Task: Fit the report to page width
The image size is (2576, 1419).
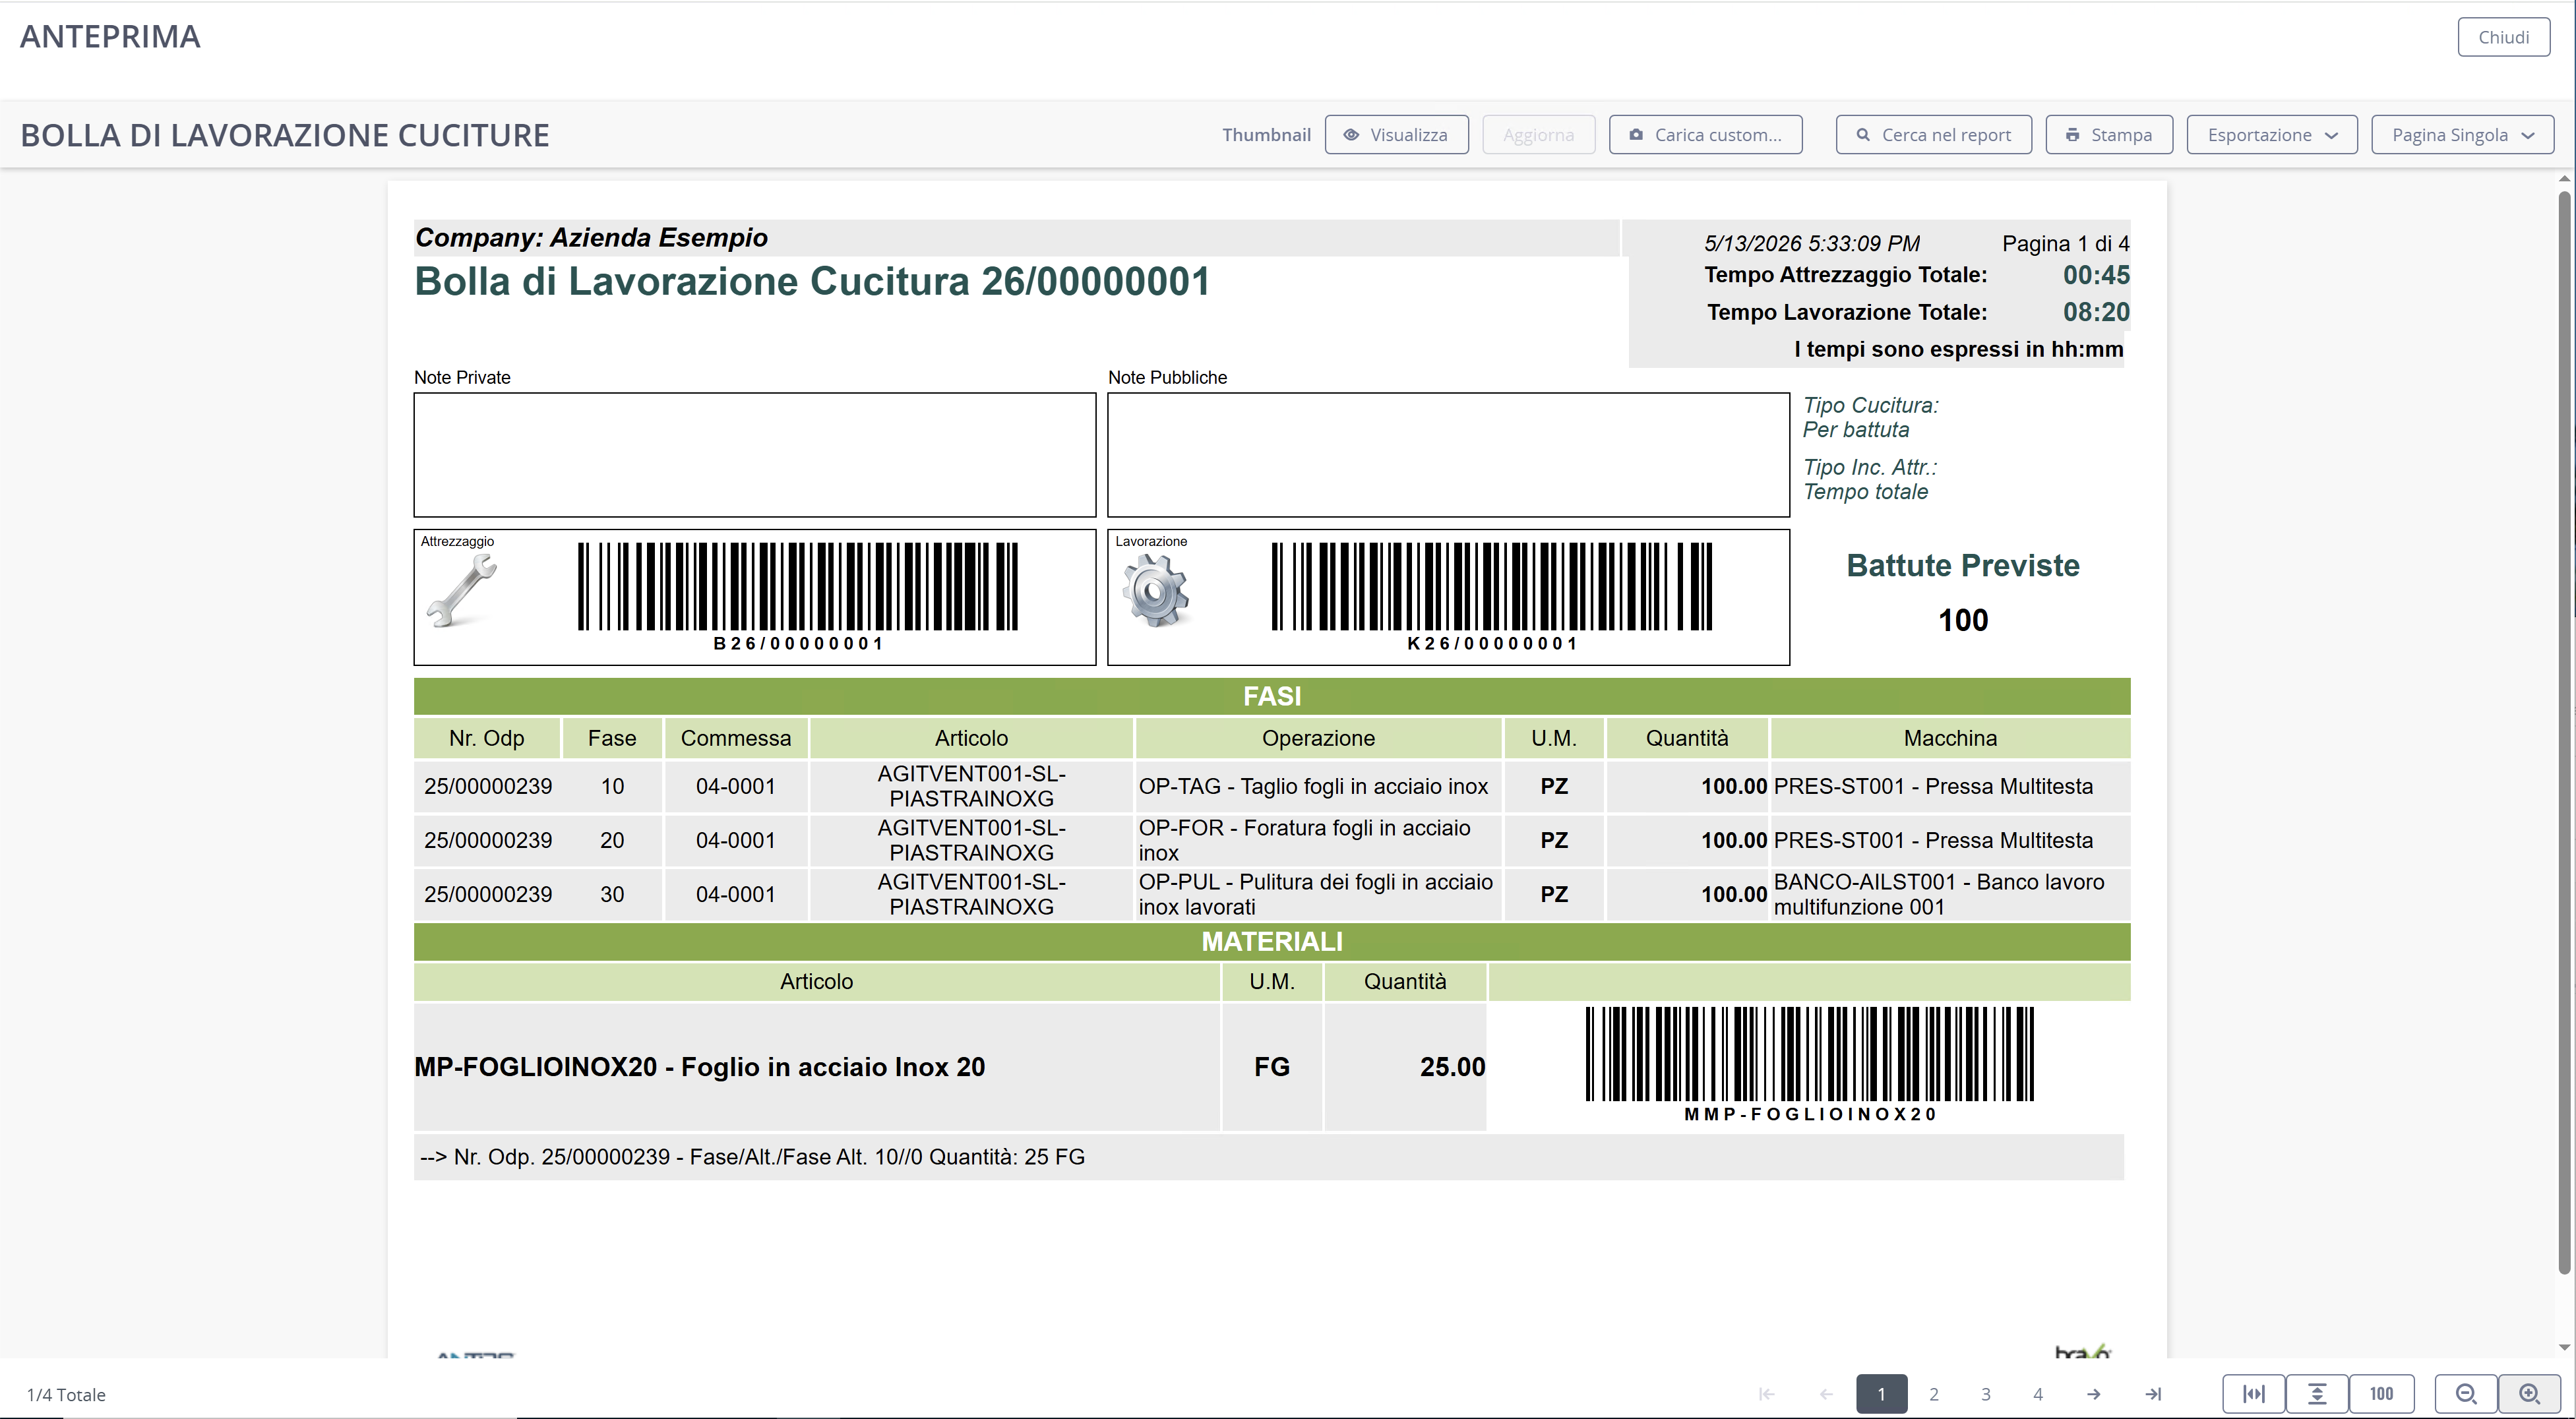Action: click(x=2254, y=1394)
